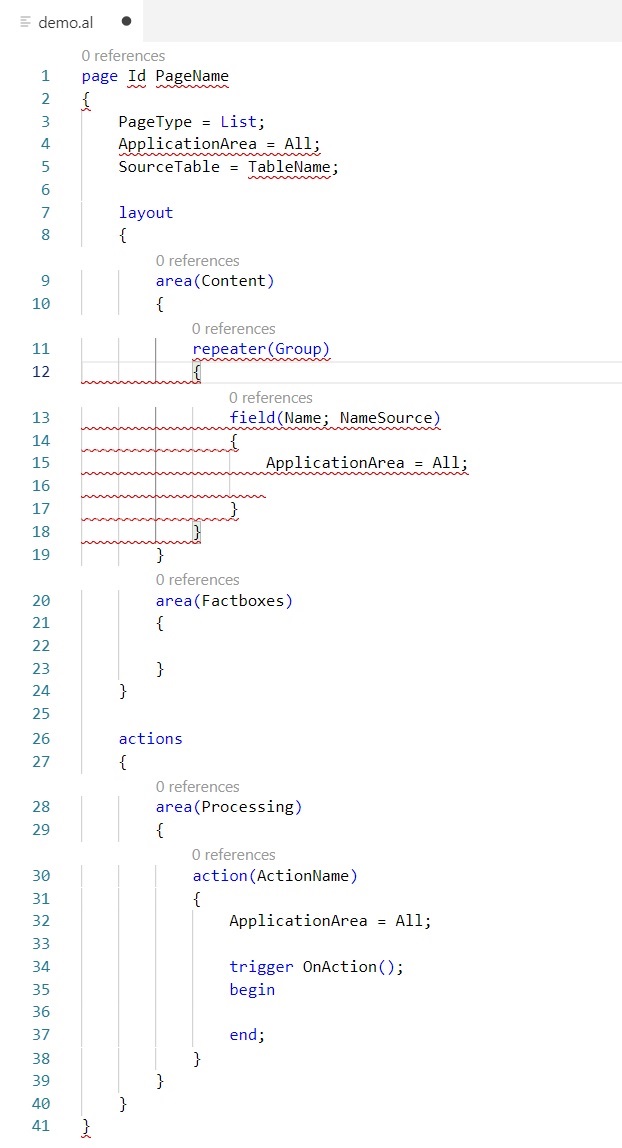This screenshot has width=622, height=1148.
Task: Place cursor on trigger OnAction() text
Action: [316, 966]
